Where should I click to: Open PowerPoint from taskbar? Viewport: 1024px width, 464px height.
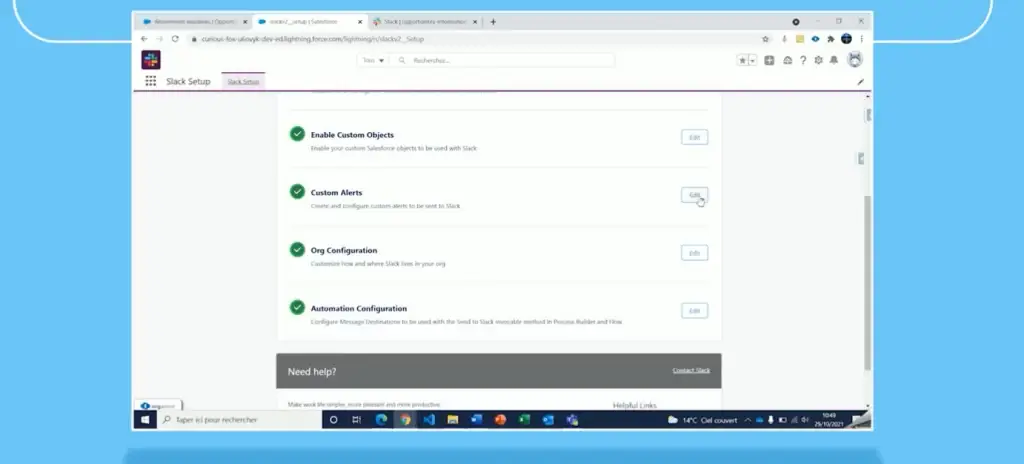pos(500,420)
